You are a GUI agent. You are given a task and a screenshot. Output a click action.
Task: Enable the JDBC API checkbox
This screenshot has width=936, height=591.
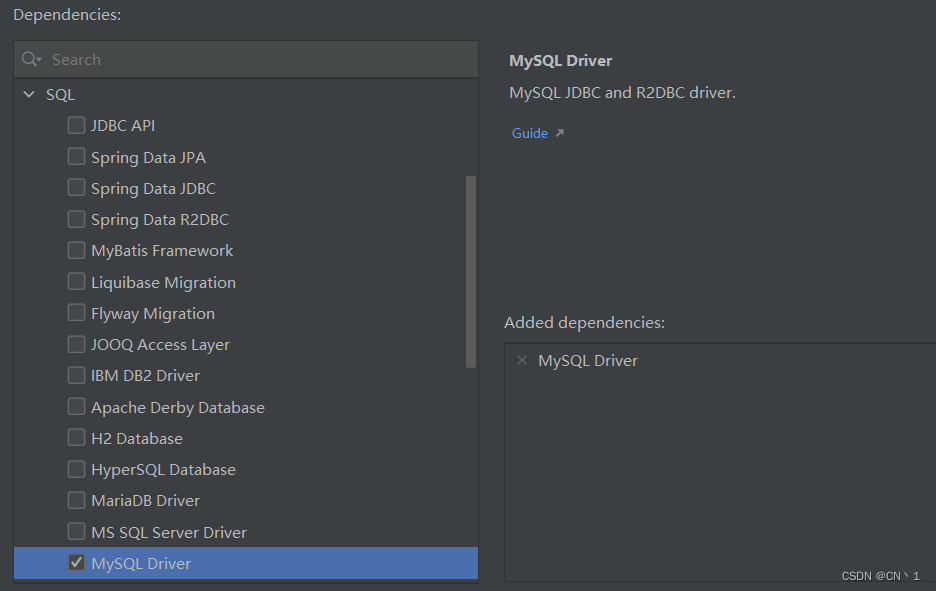click(76, 125)
